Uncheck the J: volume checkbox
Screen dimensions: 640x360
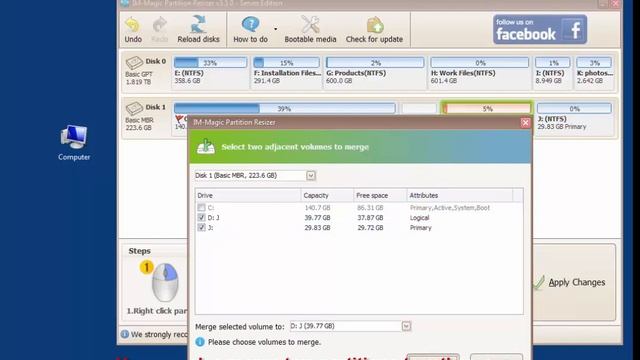pyautogui.click(x=201, y=227)
